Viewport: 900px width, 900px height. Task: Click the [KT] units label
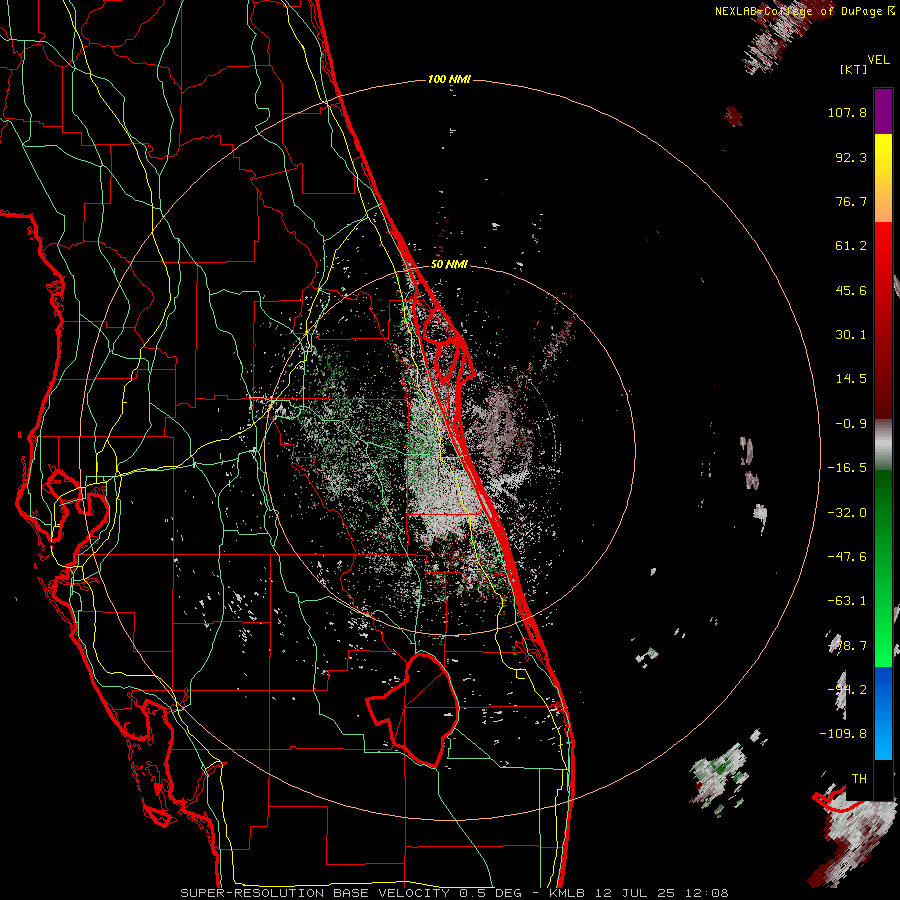(x=853, y=69)
